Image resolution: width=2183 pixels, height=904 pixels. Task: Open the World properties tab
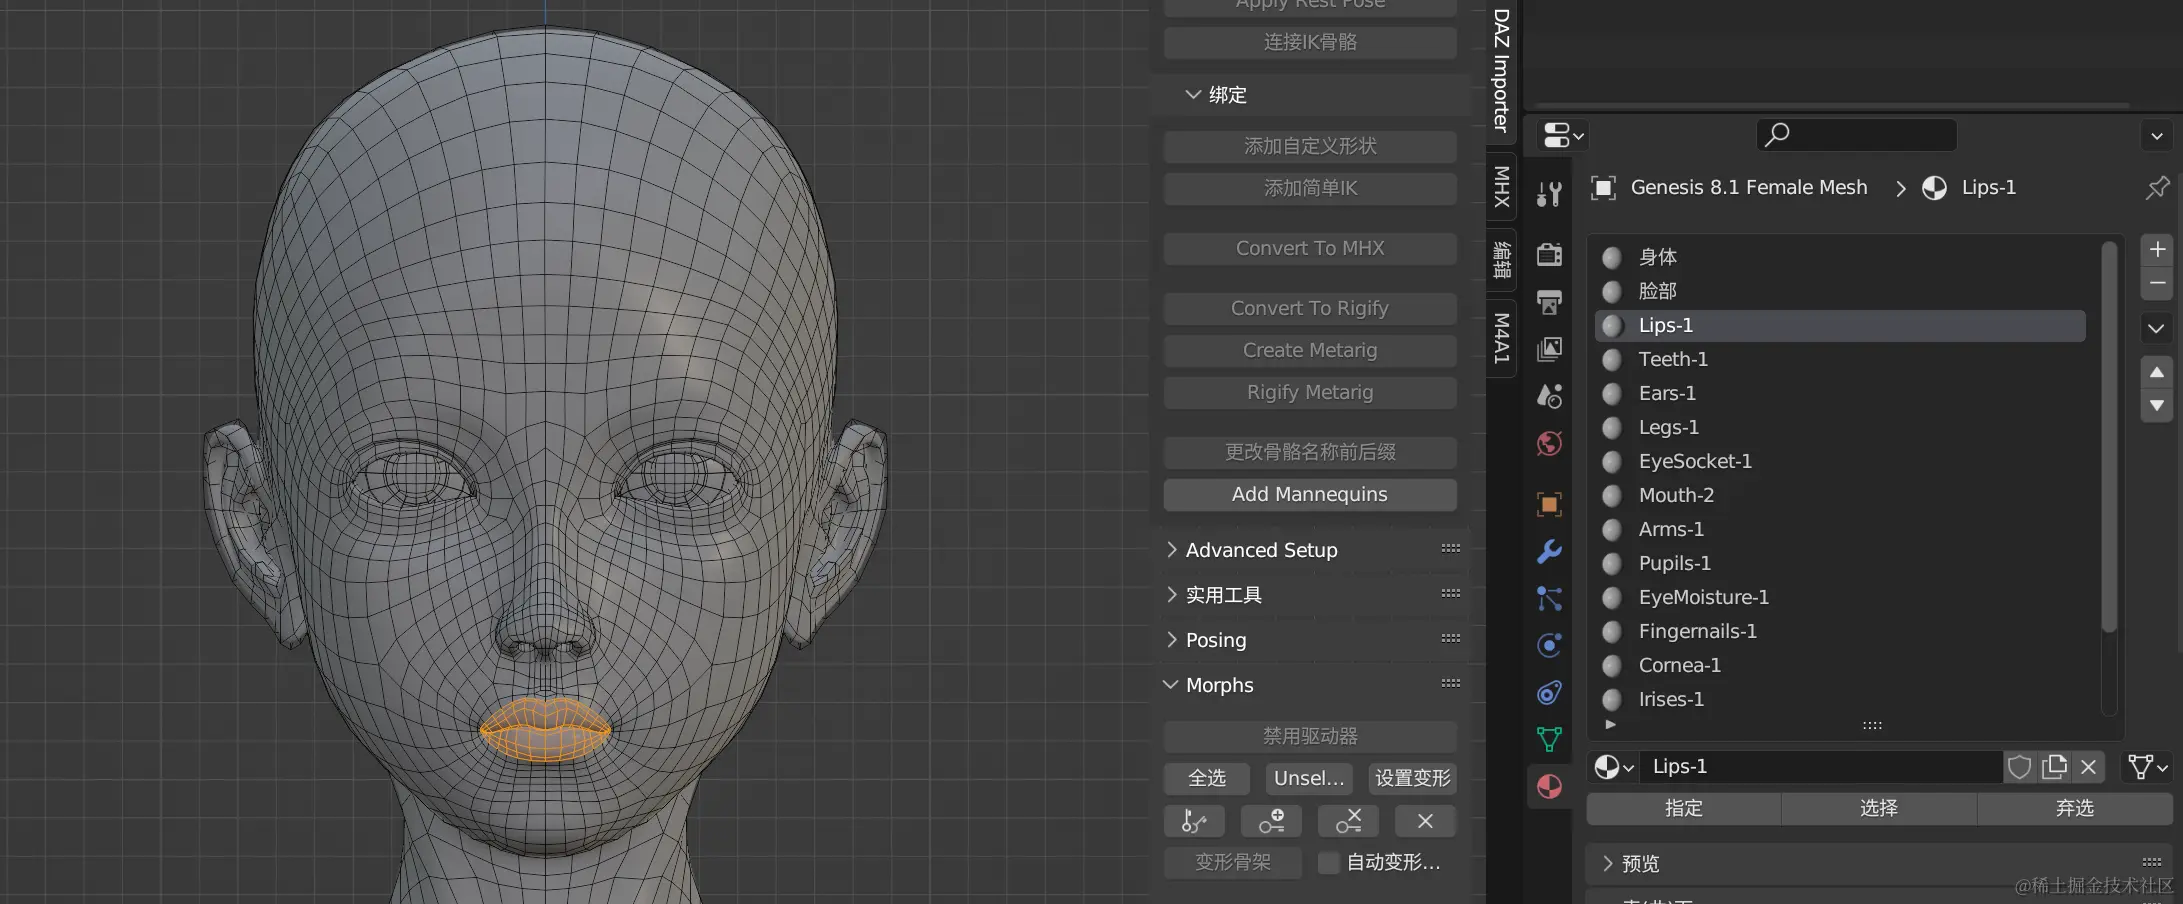pos(1549,443)
